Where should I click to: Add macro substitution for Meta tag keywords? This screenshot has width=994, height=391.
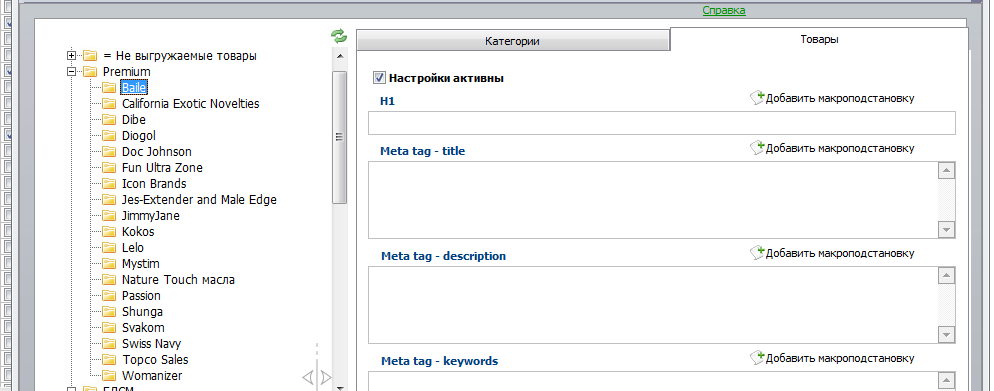click(x=840, y=358)
